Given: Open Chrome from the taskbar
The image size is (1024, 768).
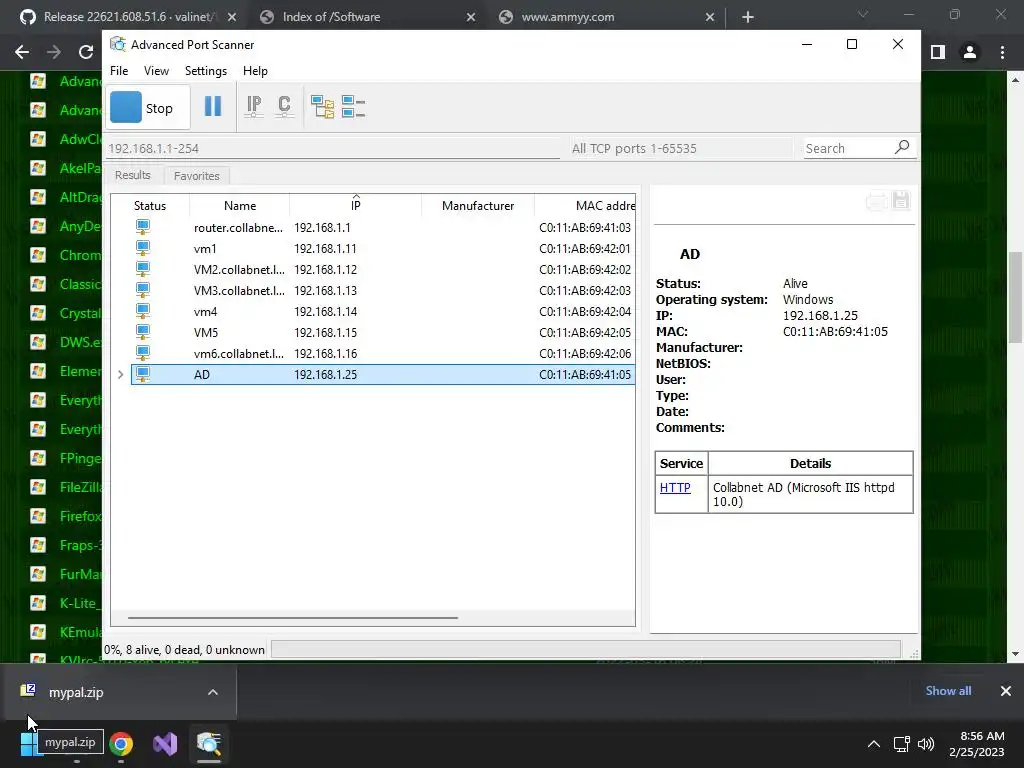Looking at the screenshot, I should (x=121, y=744).
